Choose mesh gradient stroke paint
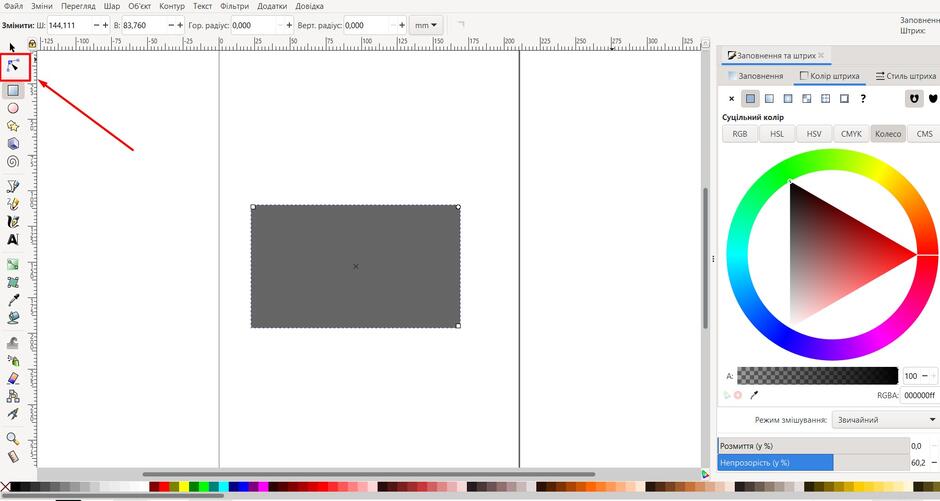This screenshot has height=501, width=940. (807, 99)
